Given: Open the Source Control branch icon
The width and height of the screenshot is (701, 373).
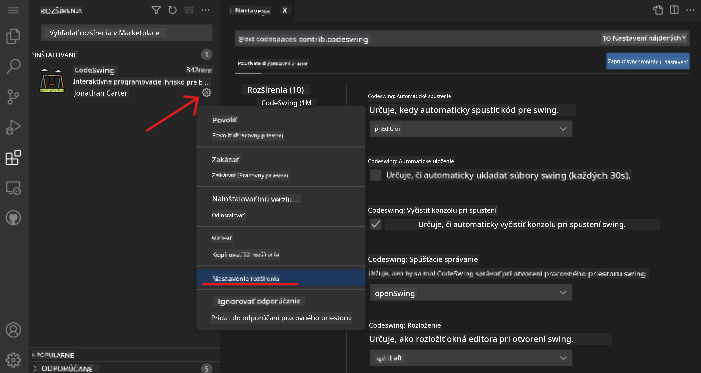Looking at the screenshot, I should click(13, 97).
